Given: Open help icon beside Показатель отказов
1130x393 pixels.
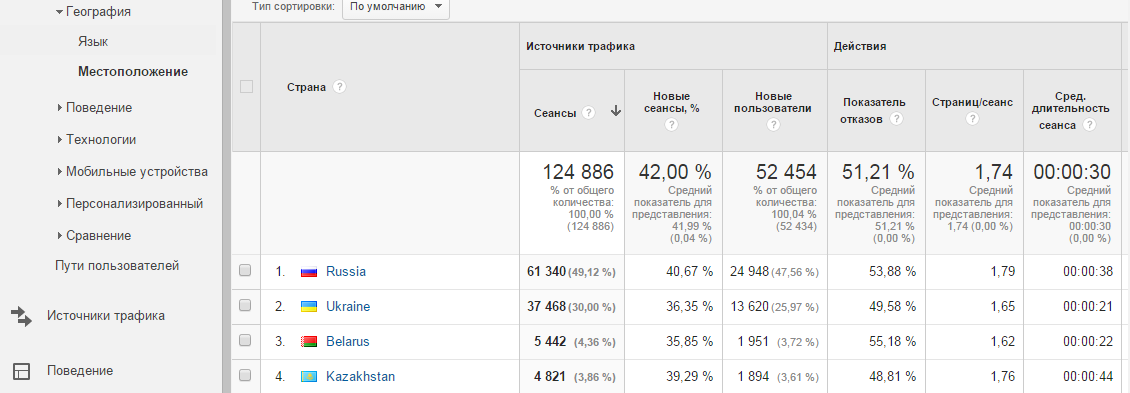Looking at the screenshot, I should coord(896,119).
